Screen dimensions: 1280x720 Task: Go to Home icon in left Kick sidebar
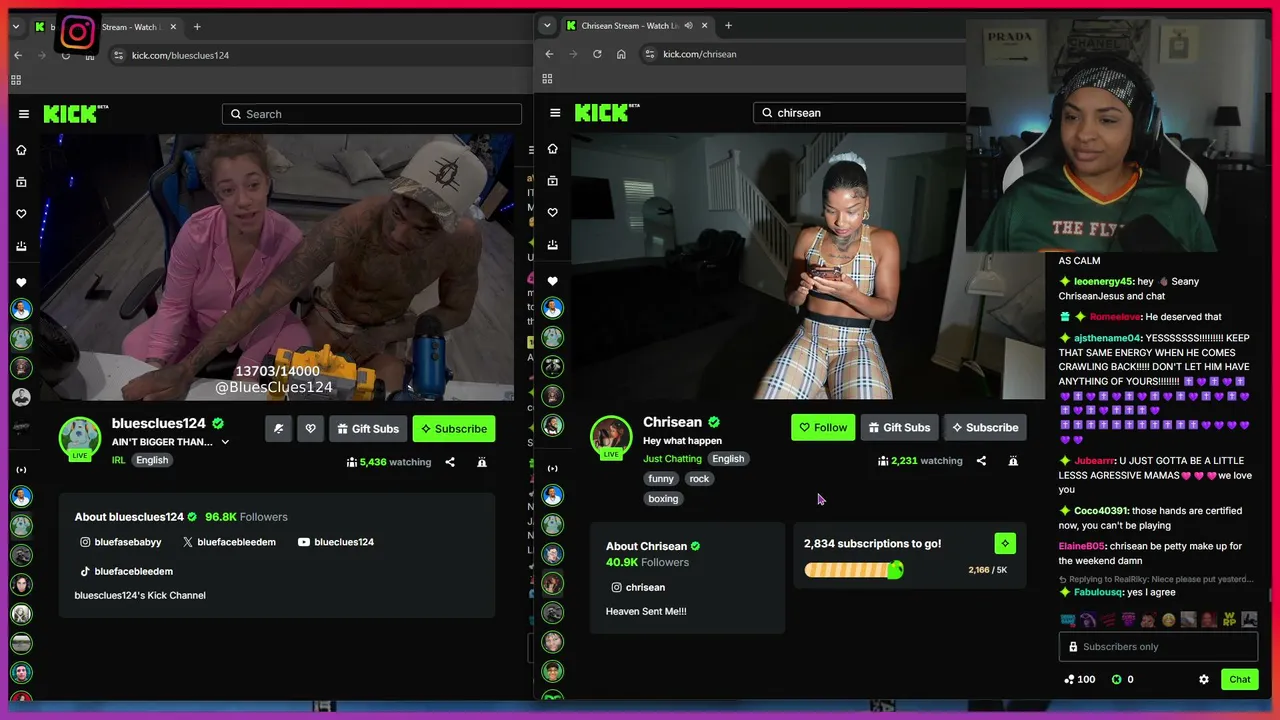tap(21, 150)
